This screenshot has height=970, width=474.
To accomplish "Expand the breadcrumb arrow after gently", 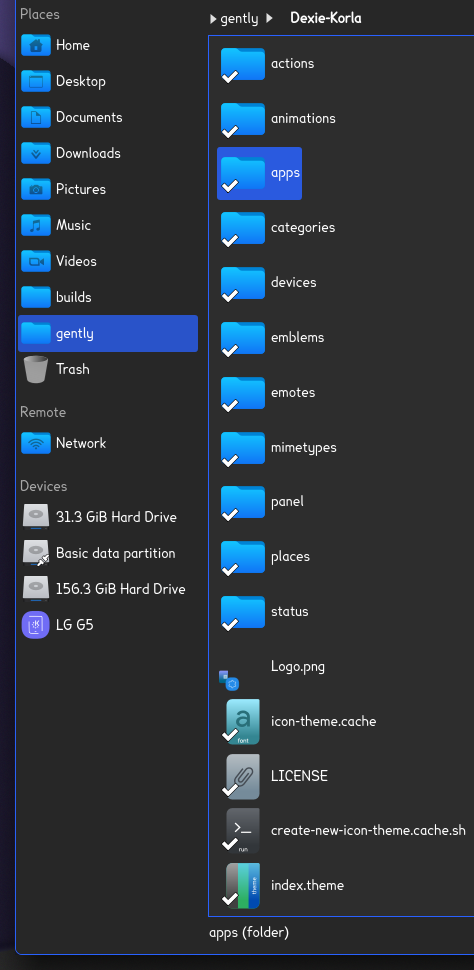I will pyautogui.click(x=269, y=19).
